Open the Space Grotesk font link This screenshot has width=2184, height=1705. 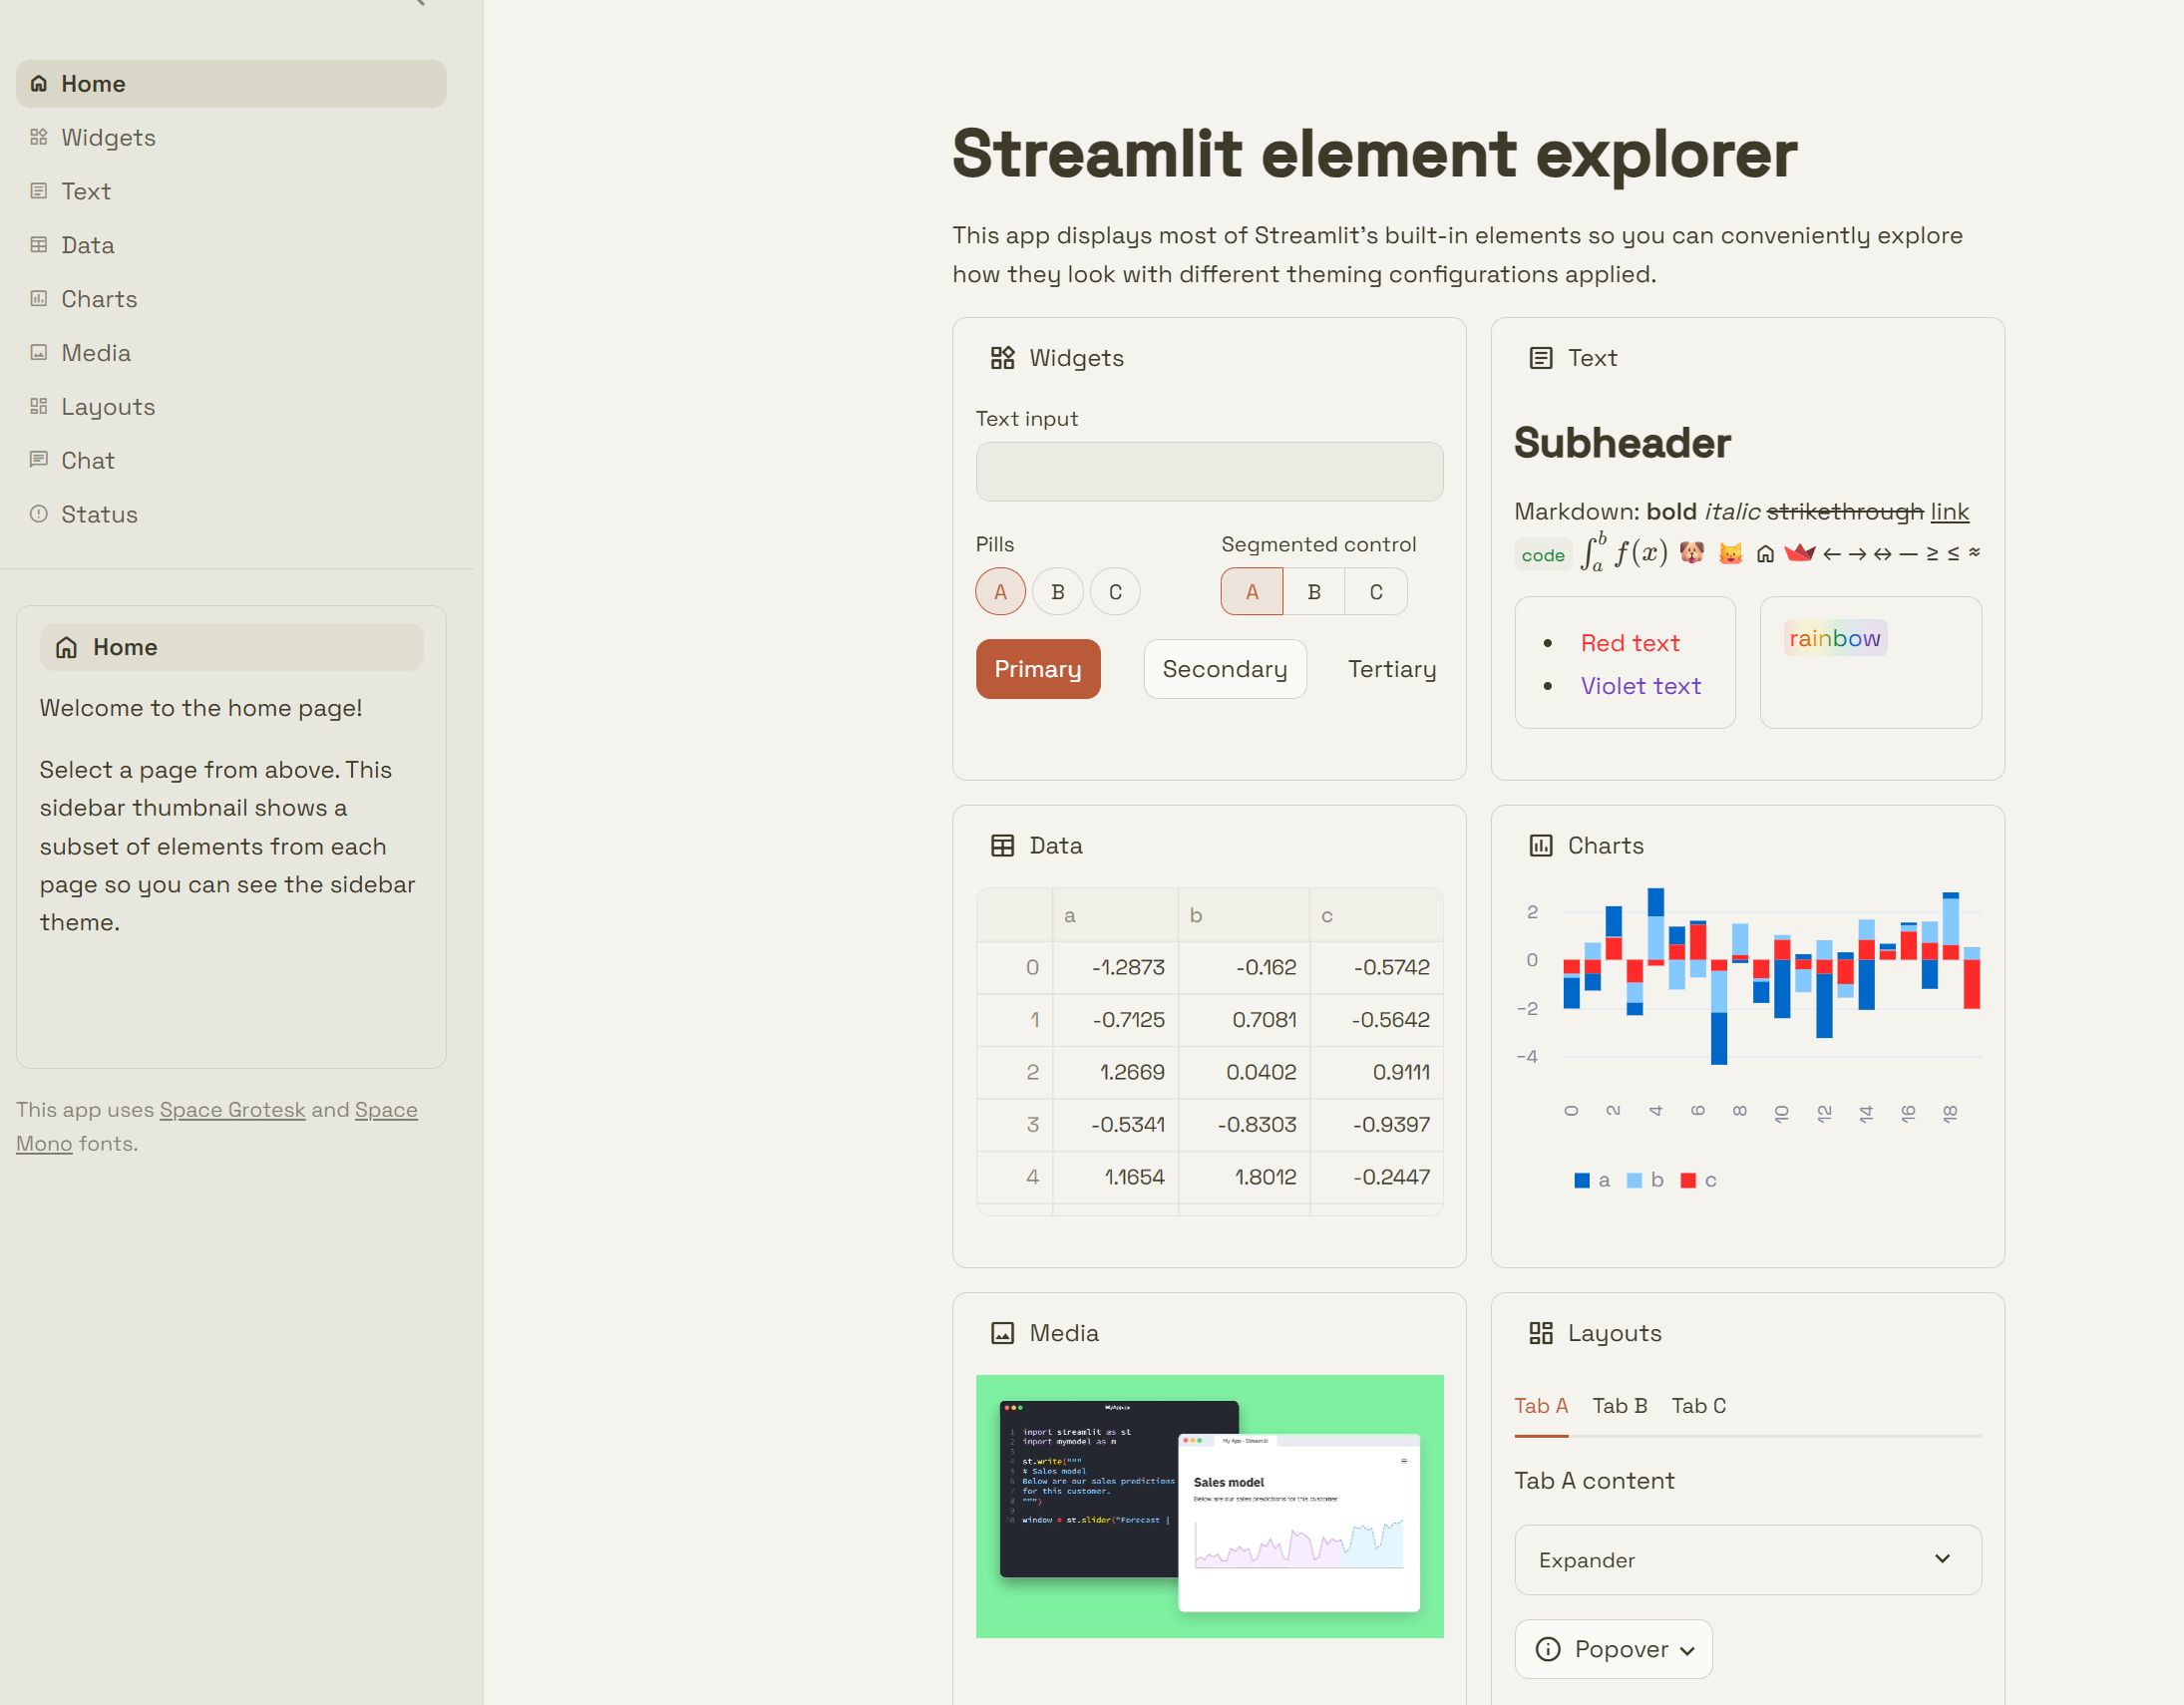tap(232, 1110)
